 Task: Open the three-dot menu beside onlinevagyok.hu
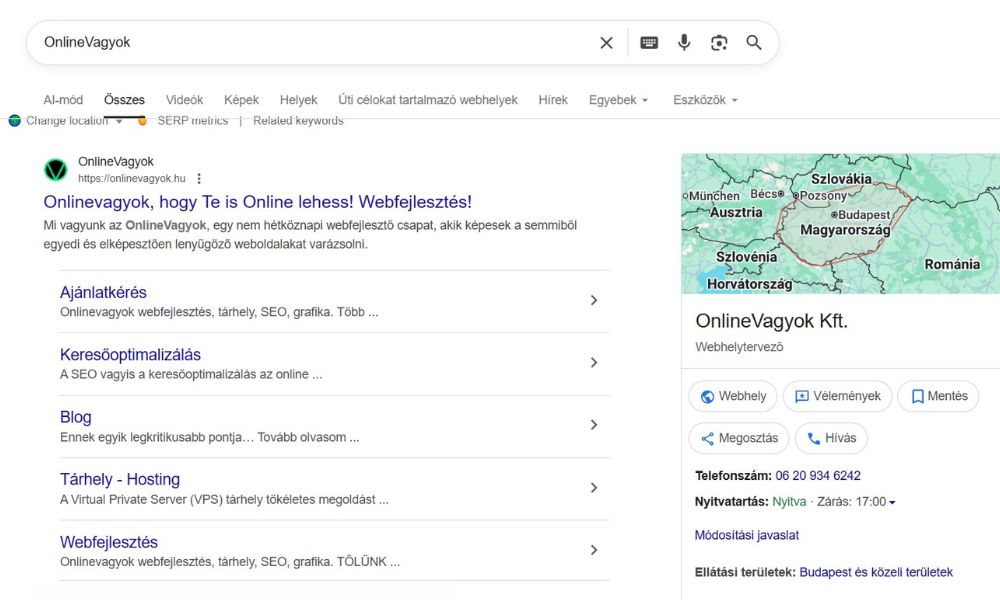pos(199,177)
